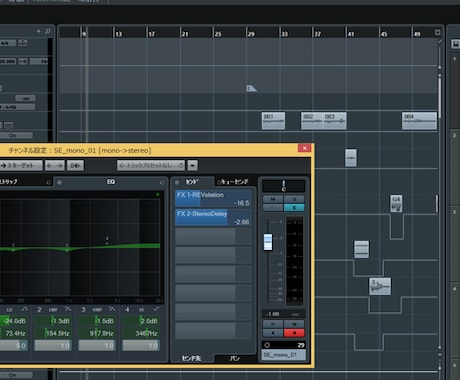Screen dimensions: 460x380
Task: Click the -1.00 fader level value
Action: click(x=273, y=314)
